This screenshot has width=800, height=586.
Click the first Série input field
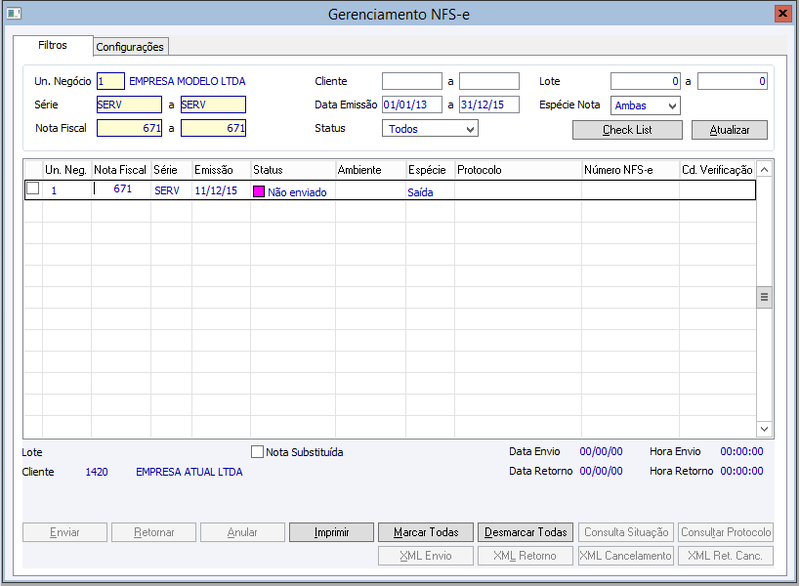pyautogui.click(x=129, y=105)
